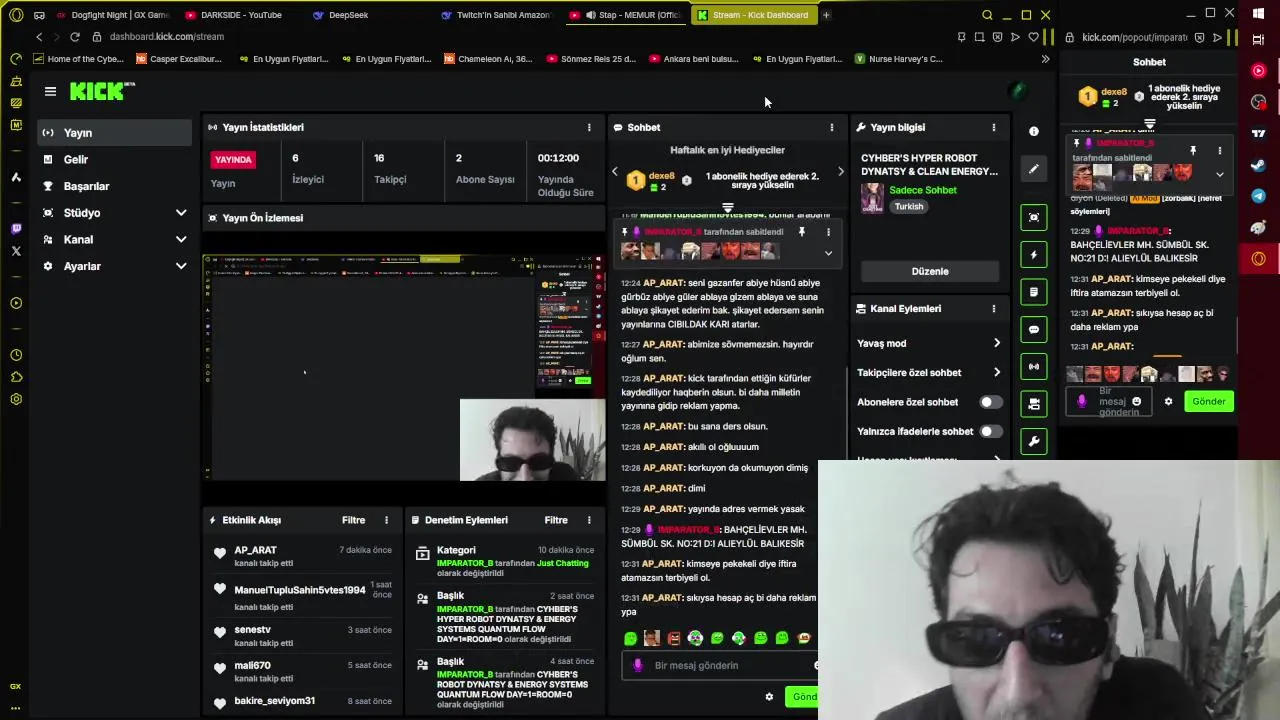Screen dimensions: 1280x720
Task: Click the note document icon in right toolbar
Action: [1034, 292]
